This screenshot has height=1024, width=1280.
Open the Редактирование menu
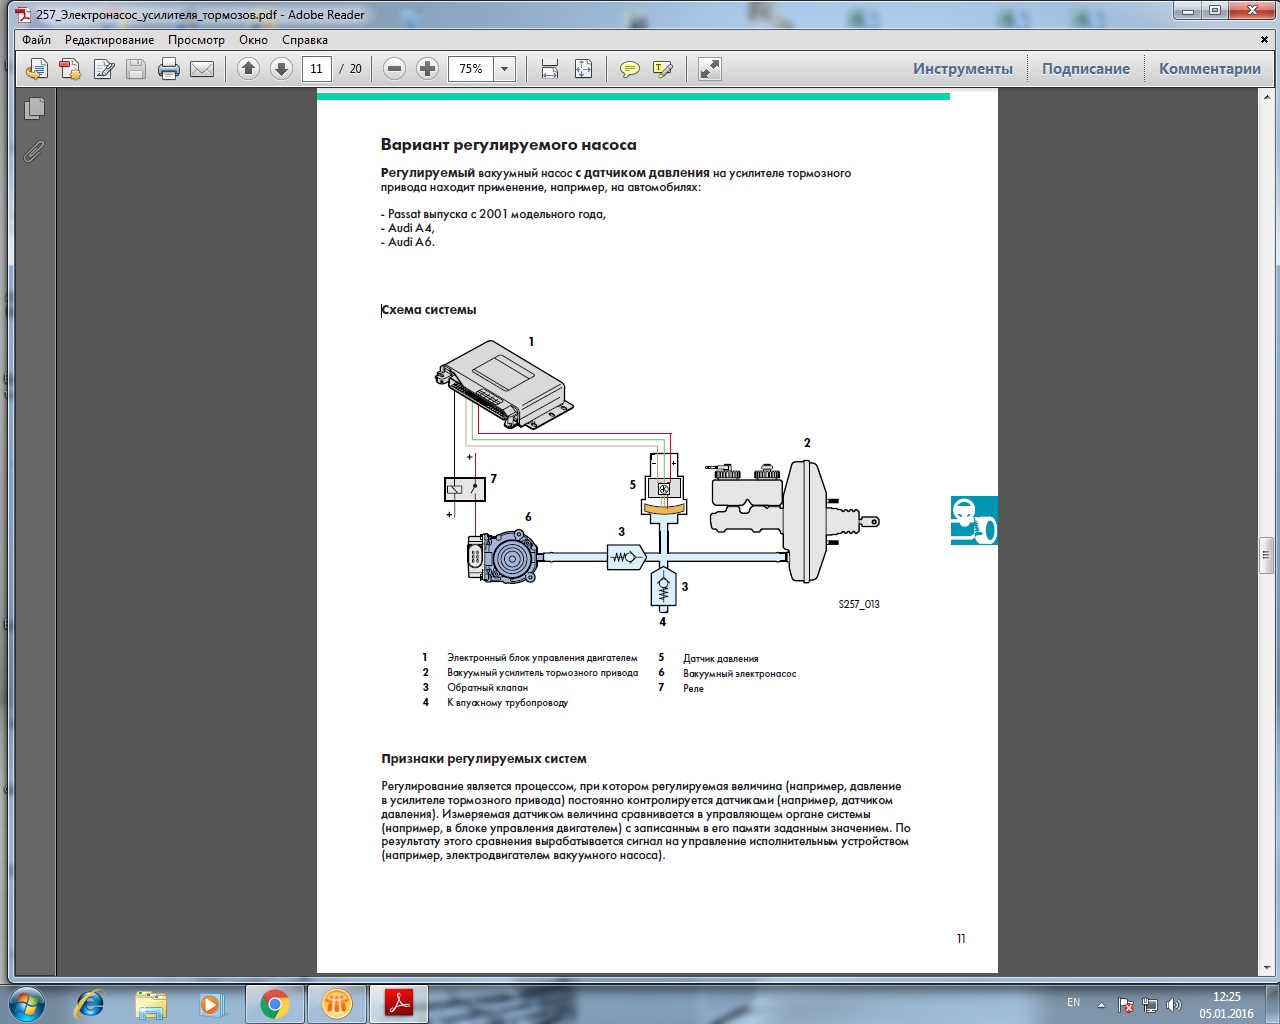(110, 40)
